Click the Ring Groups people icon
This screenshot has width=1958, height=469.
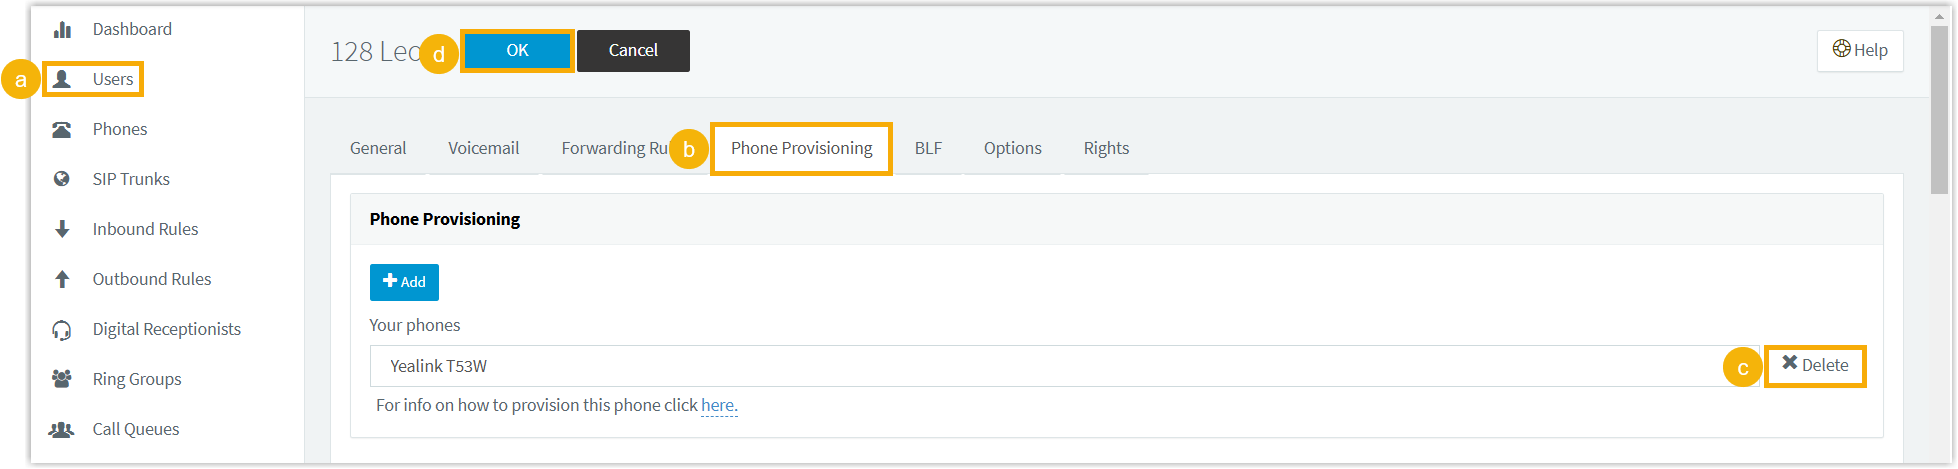point(62,379)
